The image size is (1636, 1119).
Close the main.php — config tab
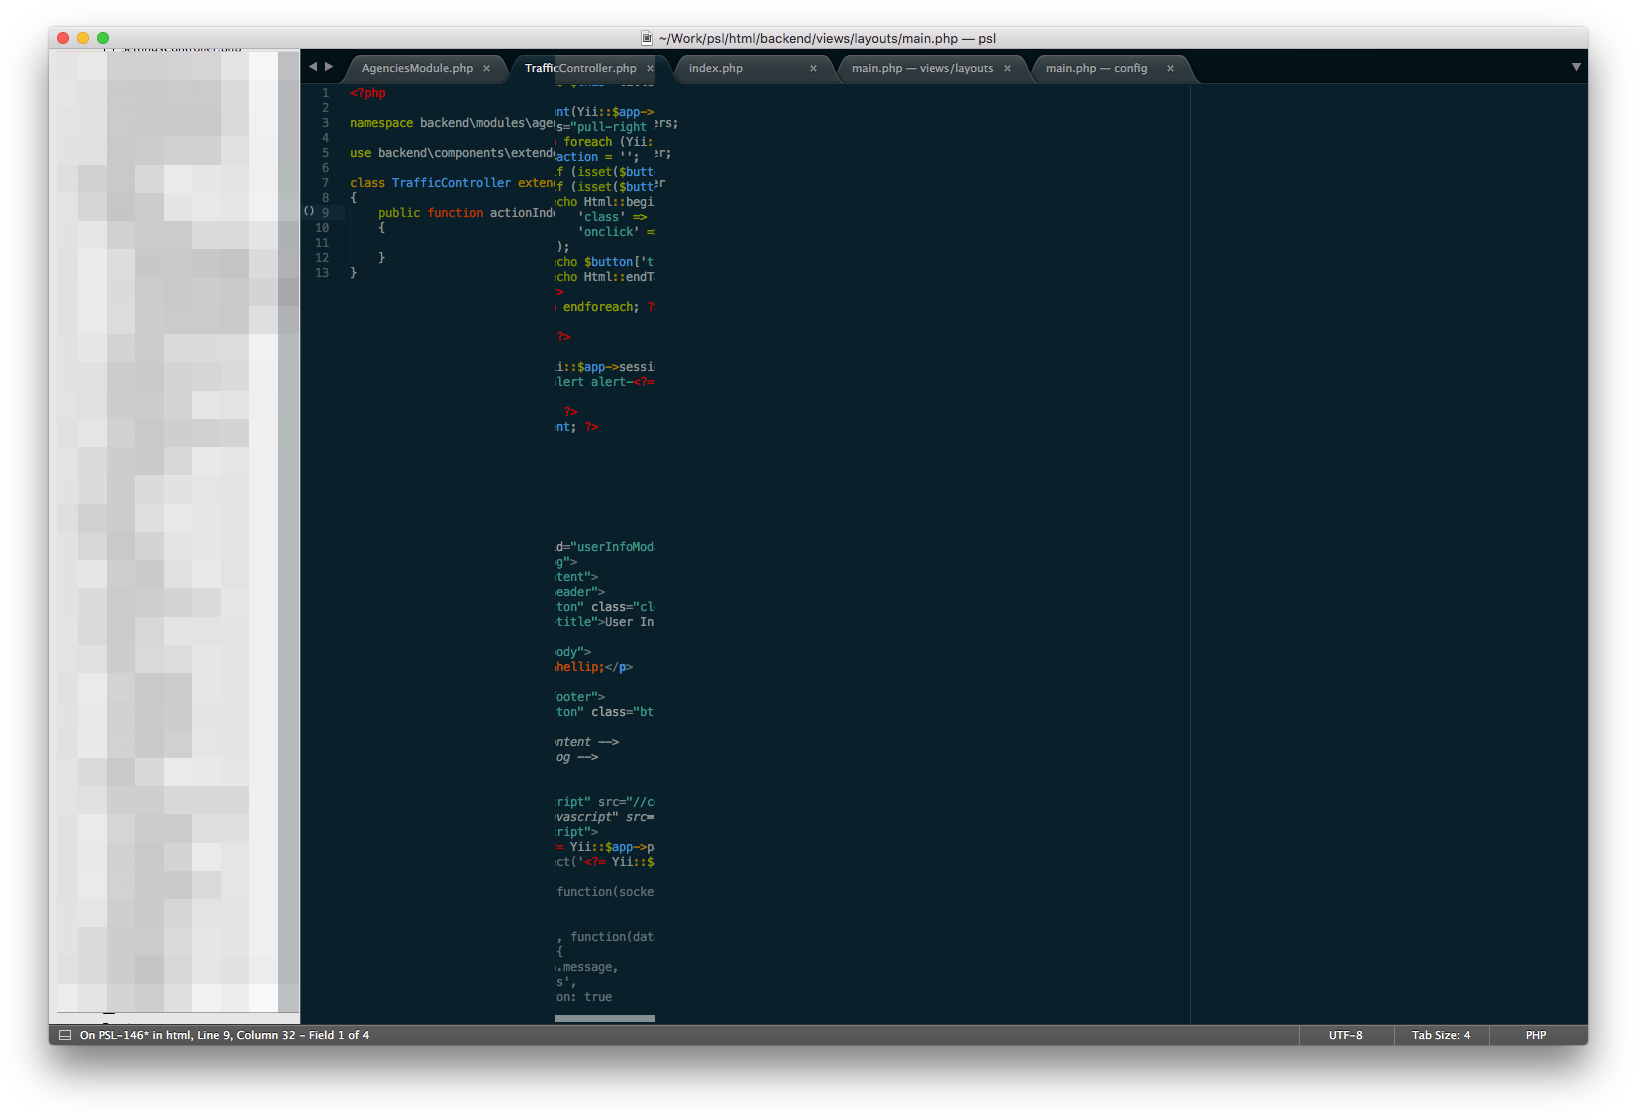(x=1170, y=68)
